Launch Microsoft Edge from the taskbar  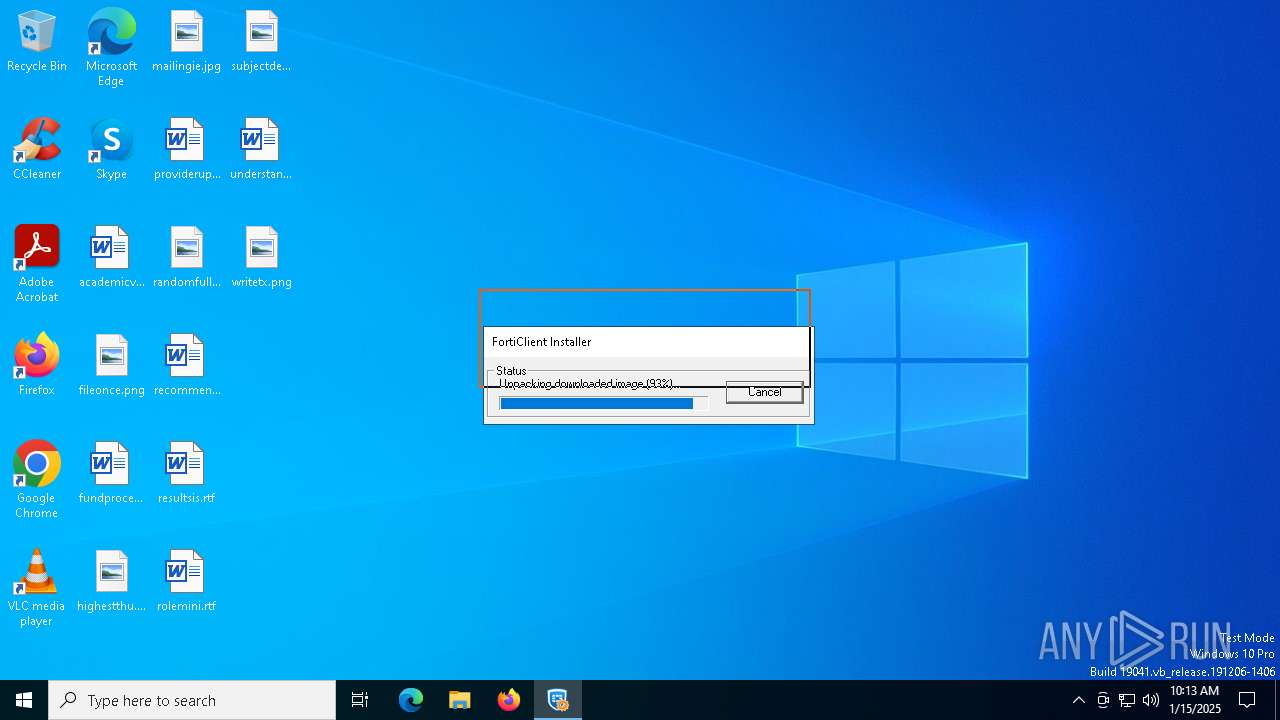tap(411, 700)
